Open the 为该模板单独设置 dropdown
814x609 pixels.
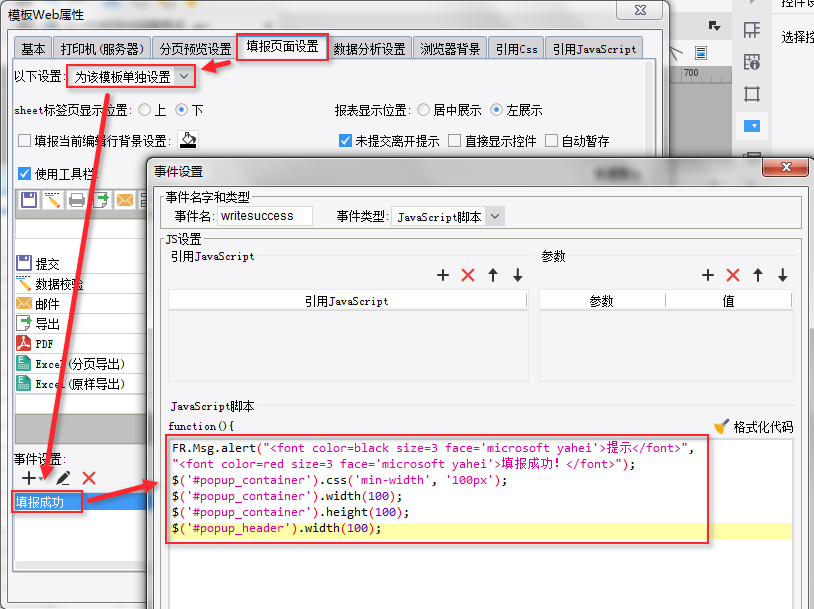point(132,77)
